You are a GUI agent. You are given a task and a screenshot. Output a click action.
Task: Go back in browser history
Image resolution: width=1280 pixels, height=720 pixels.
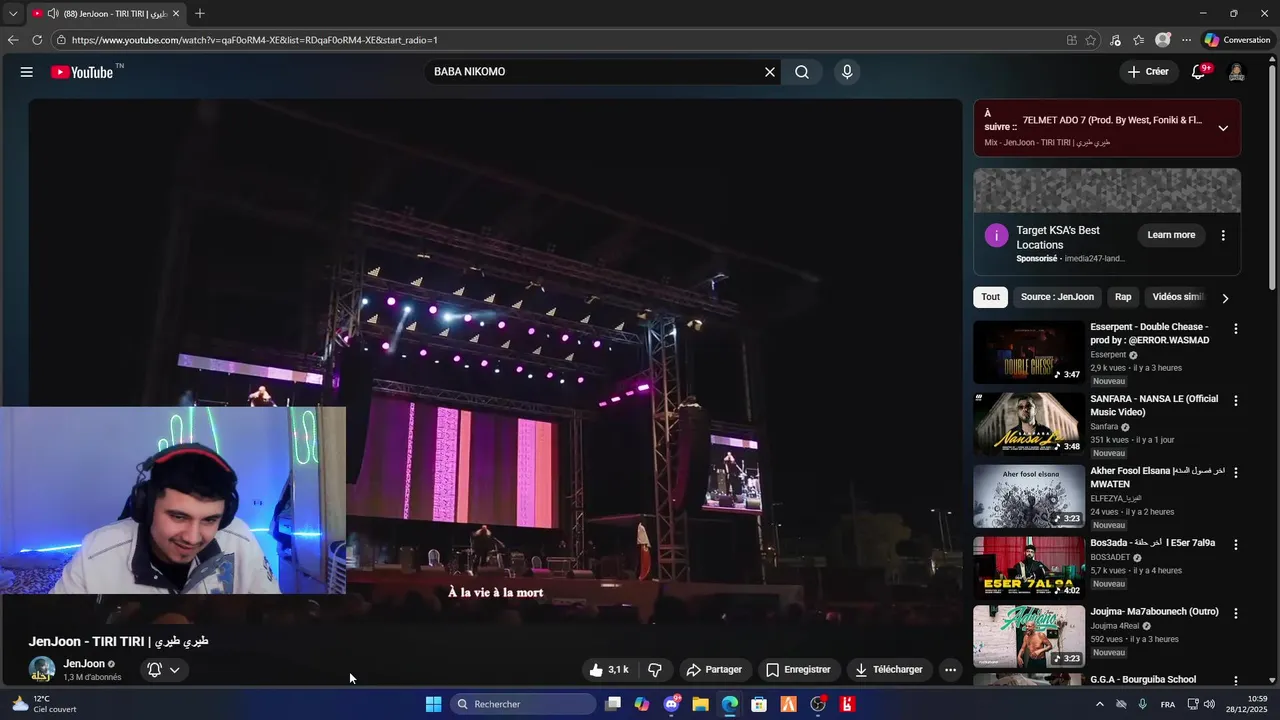pos(12,40)
